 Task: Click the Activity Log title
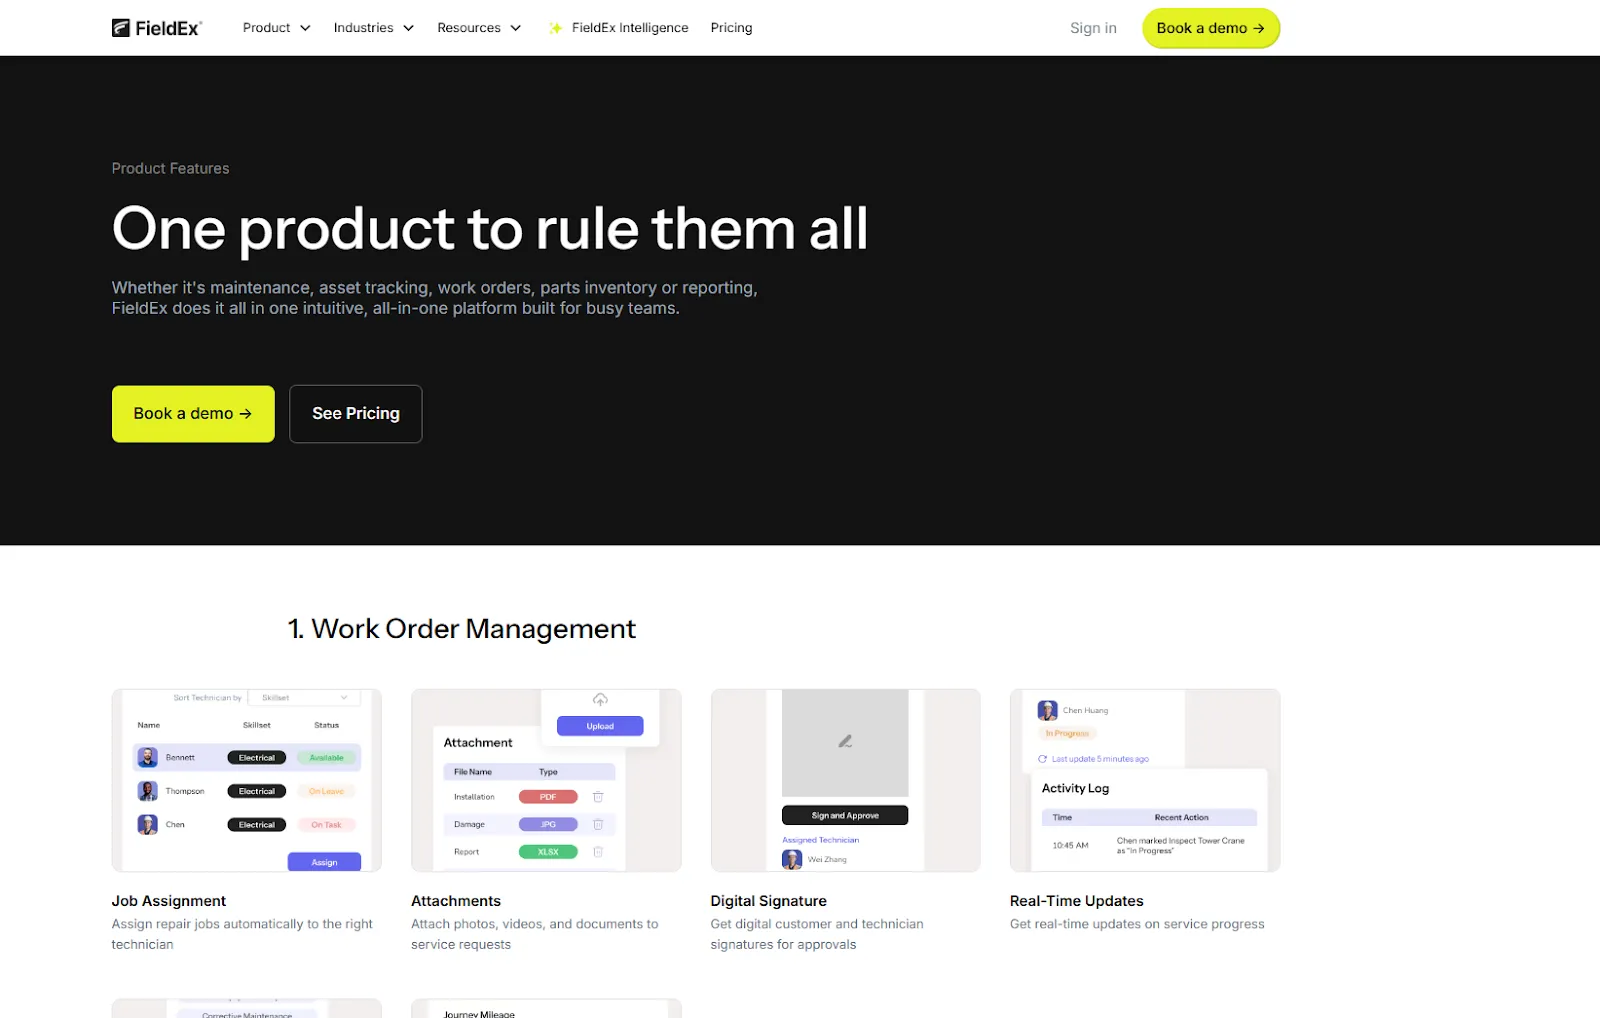[1075, 788]
